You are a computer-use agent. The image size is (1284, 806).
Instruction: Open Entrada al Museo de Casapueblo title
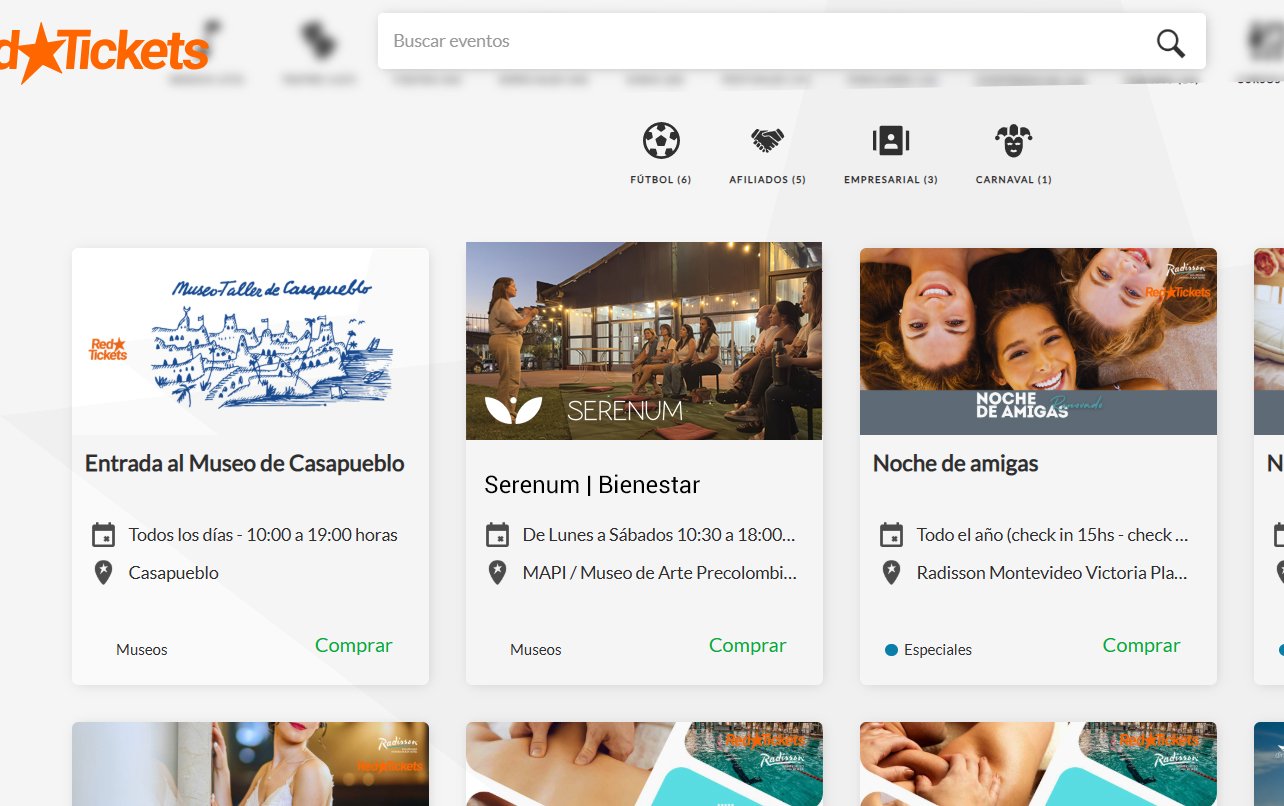coord(245,464)
